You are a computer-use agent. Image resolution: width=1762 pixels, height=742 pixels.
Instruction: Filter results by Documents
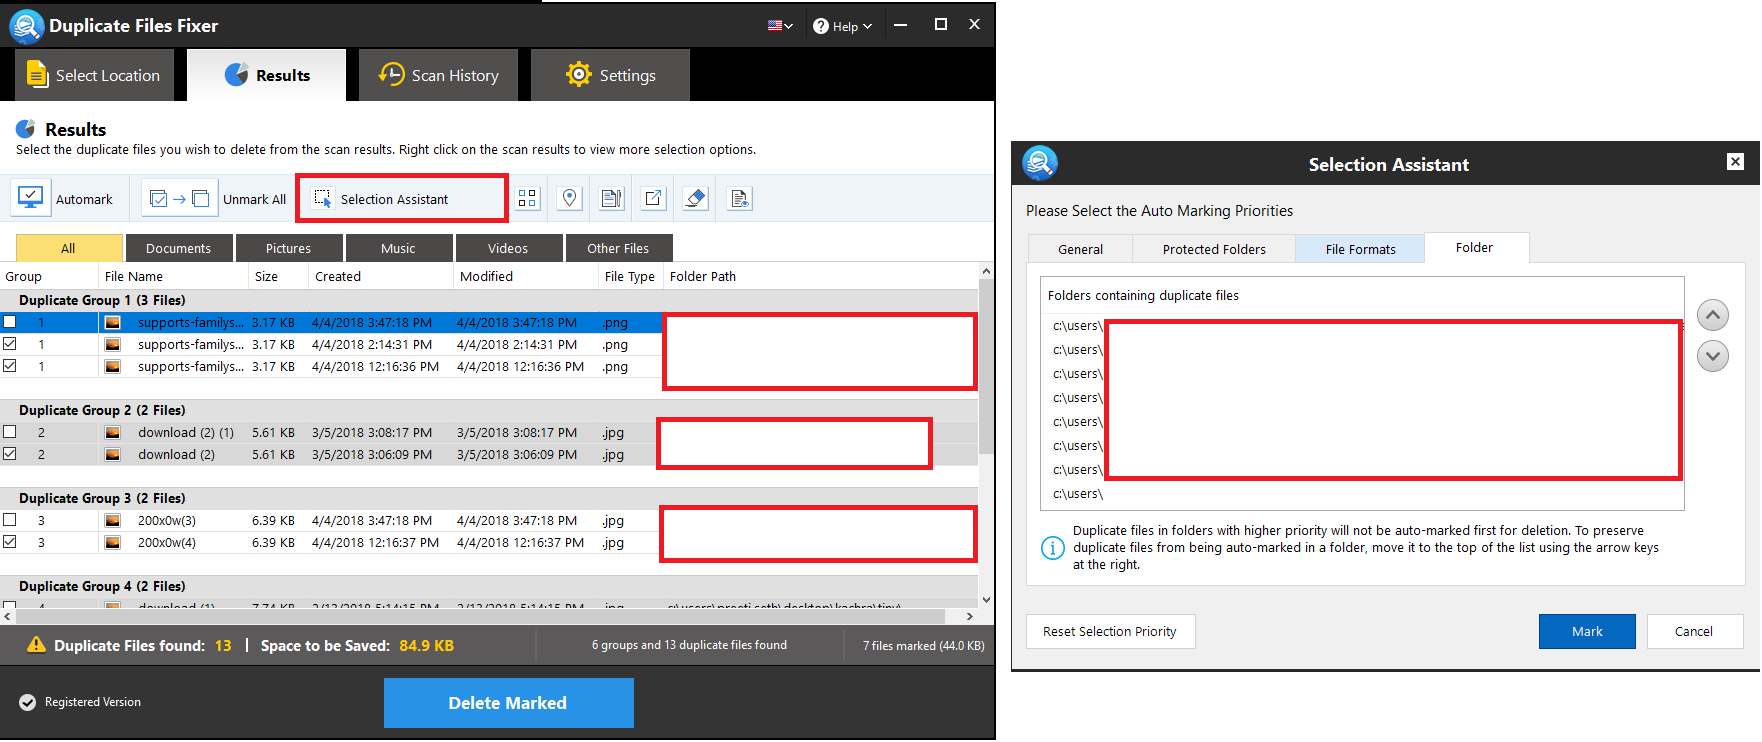click(x=179, y=248)
